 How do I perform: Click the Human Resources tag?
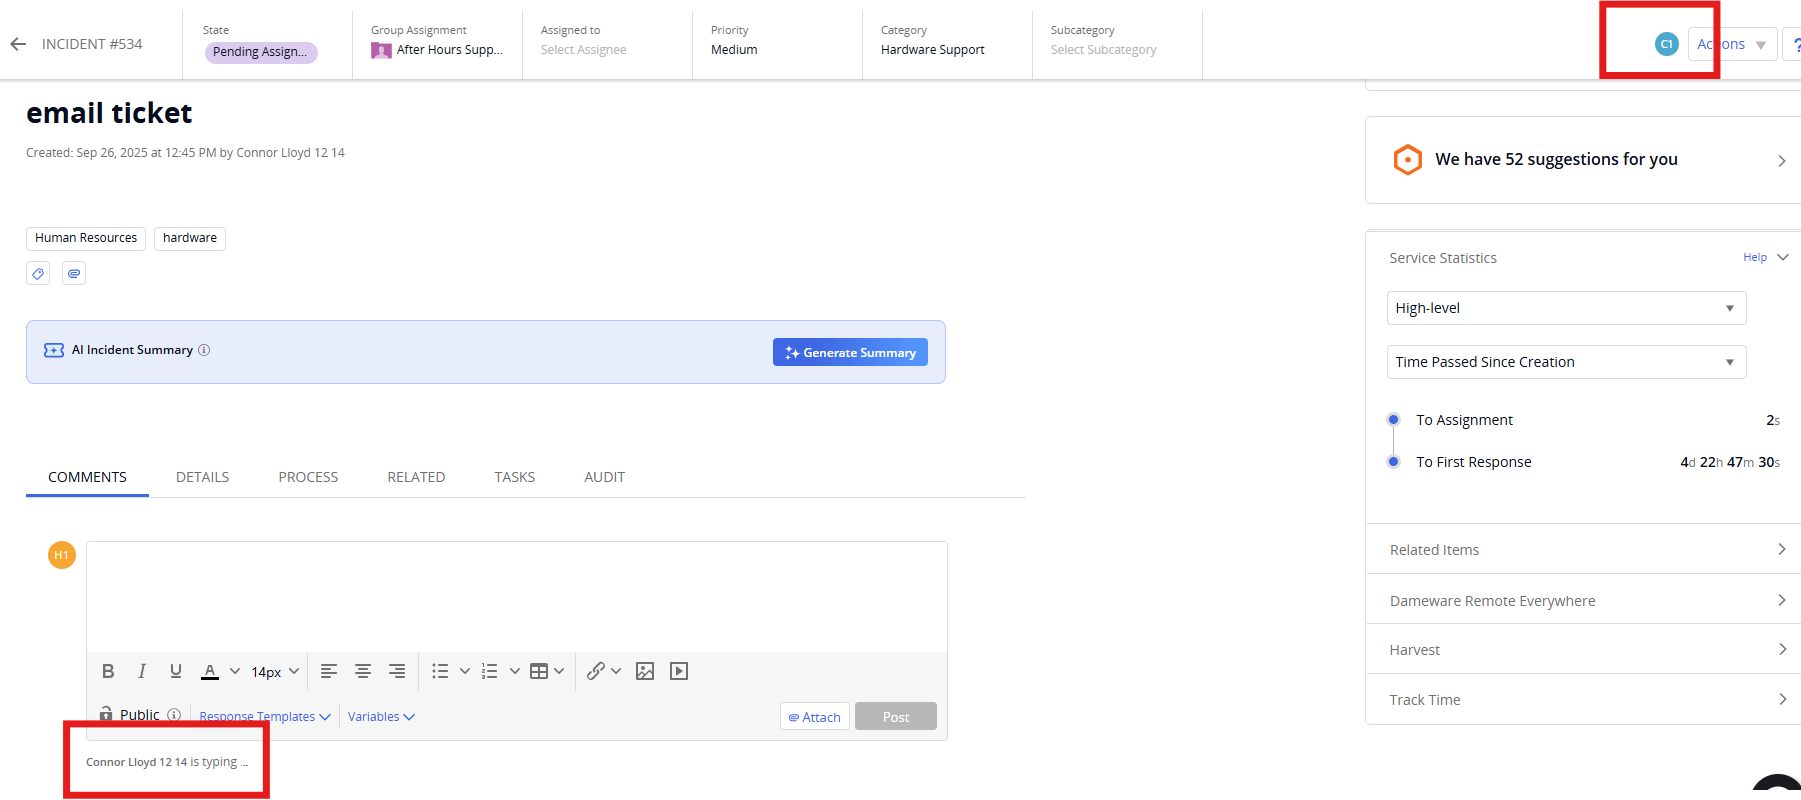[x=86, y=238]
